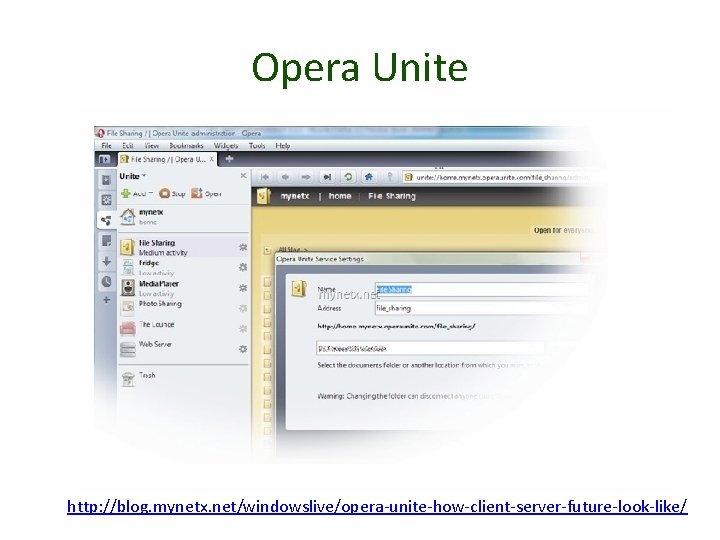The height and width of the screenshot is (540, 720).
Task: Click the gear icon for Web Server
Action: pyautogui.click(x=243, y=349)
